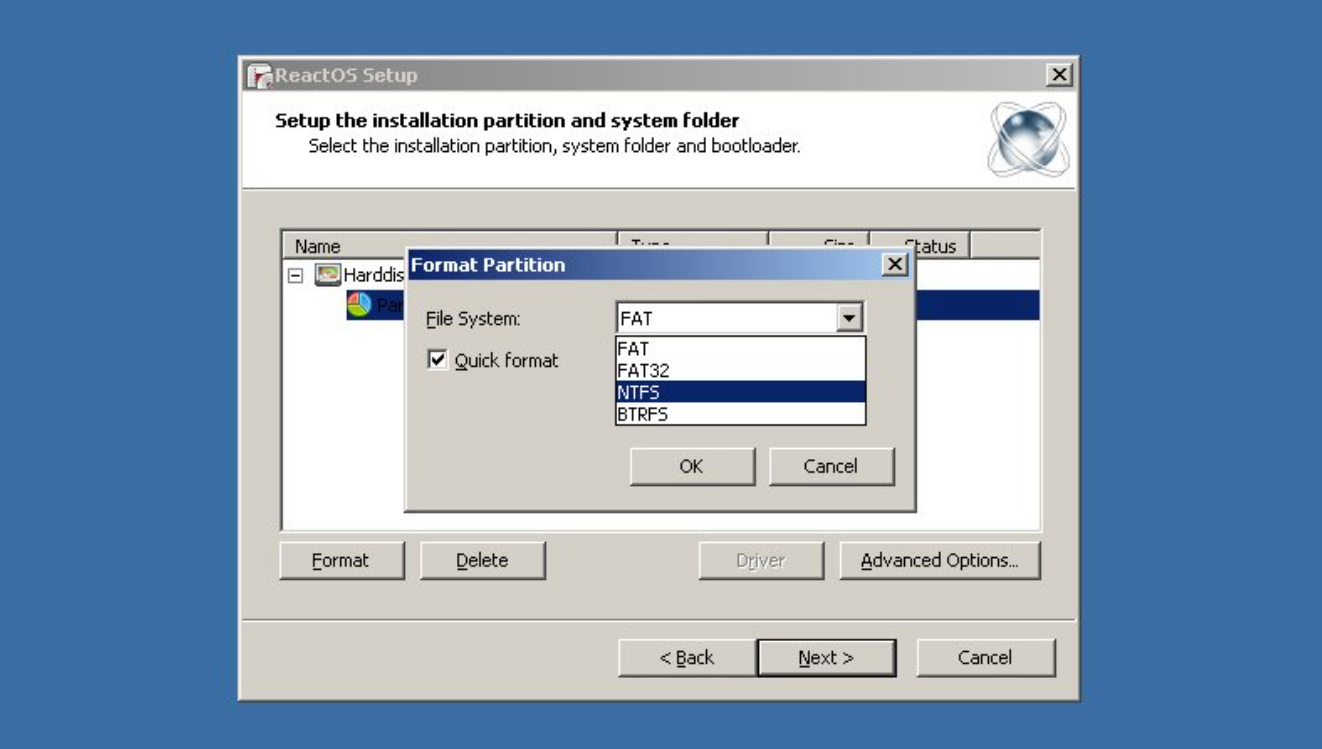Go to the previous step with Back
Viewport: 1322px width, 749px height.
(687, 657)
